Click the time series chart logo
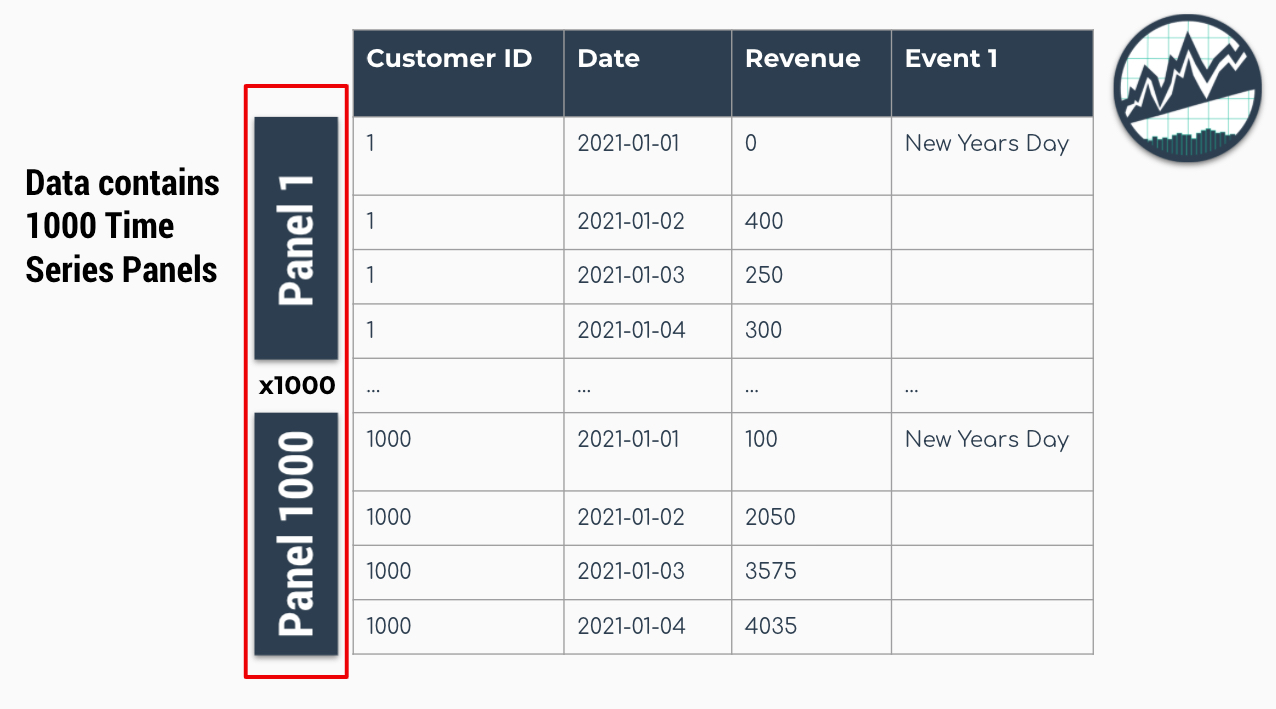Screen dimensions: 1276x709 click(1186, 89)
